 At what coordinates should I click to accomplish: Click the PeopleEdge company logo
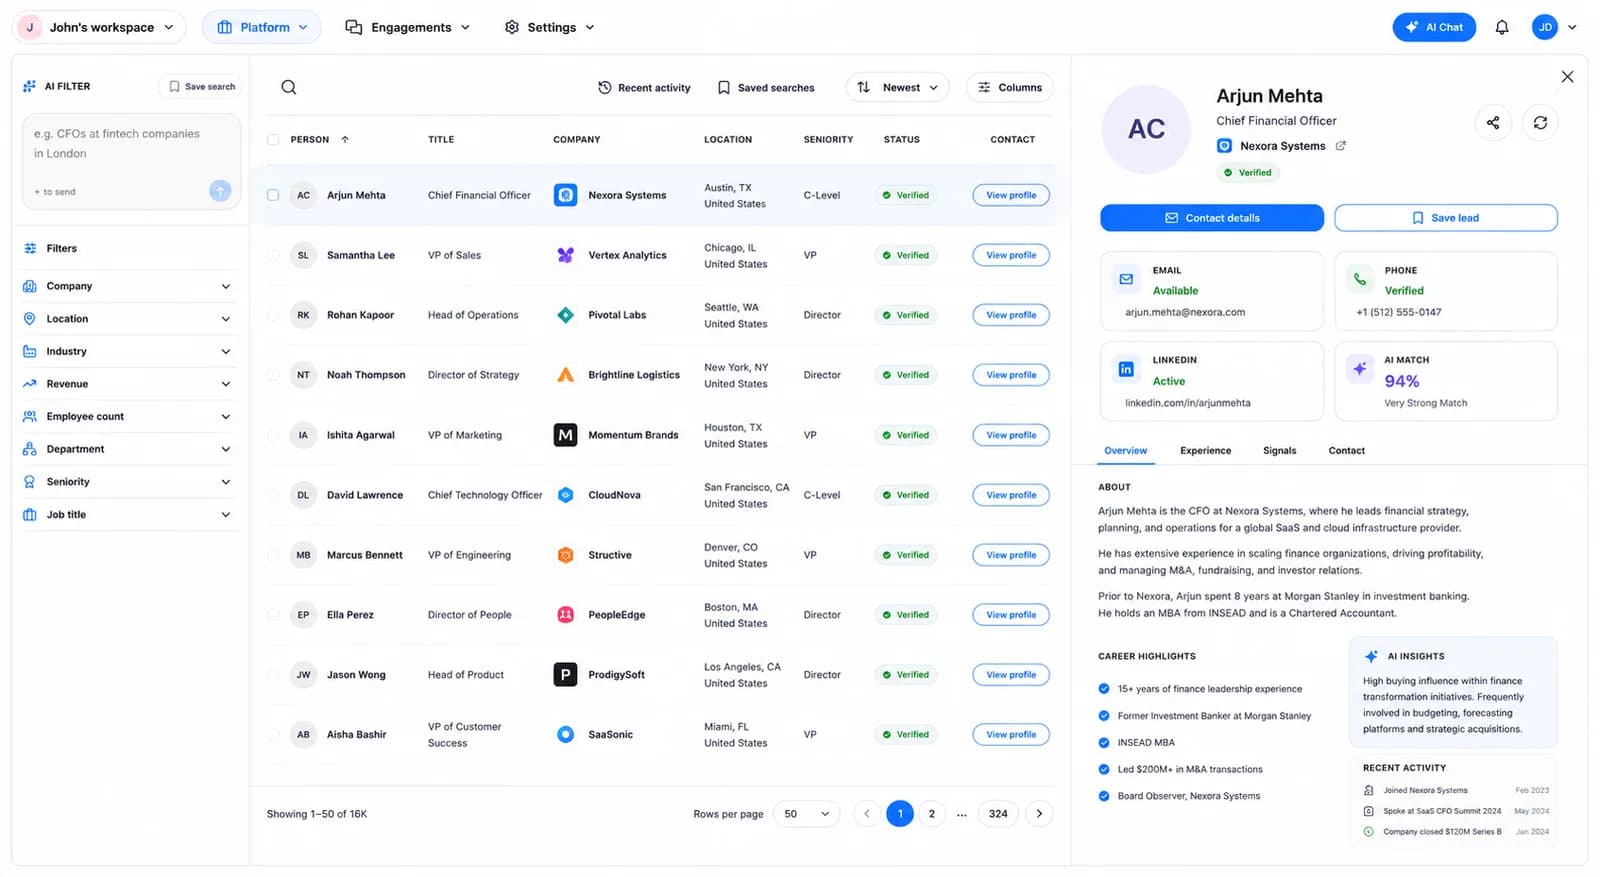click(x=565, y=615)
